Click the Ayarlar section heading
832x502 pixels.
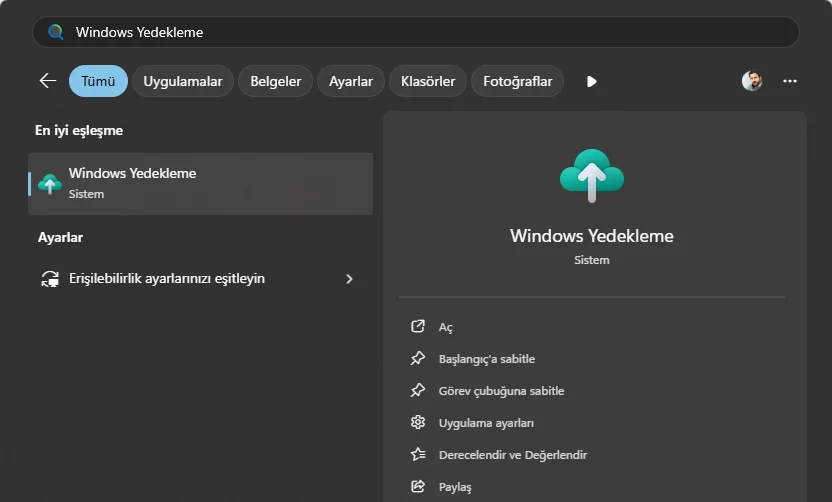click(60, 237)
